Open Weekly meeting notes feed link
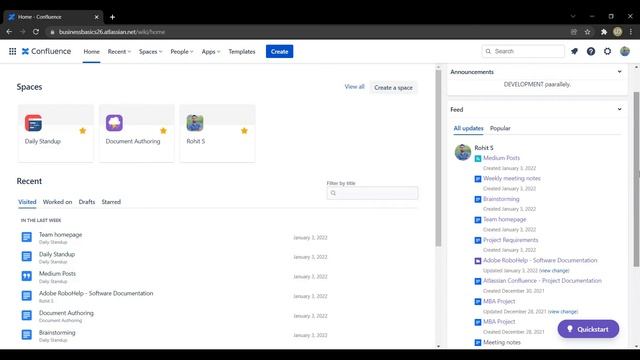This screenshot has height=360, width=640. pos(512,178)
